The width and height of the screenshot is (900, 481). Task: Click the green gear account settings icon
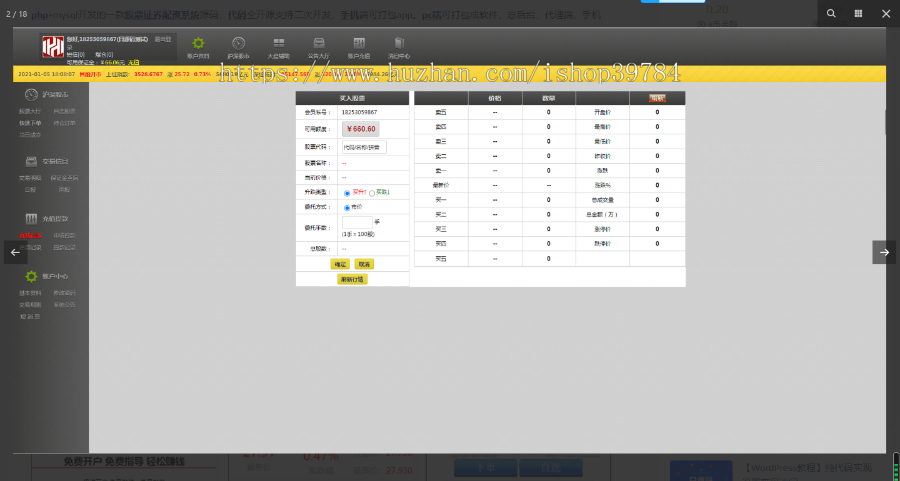click(198, 44)
